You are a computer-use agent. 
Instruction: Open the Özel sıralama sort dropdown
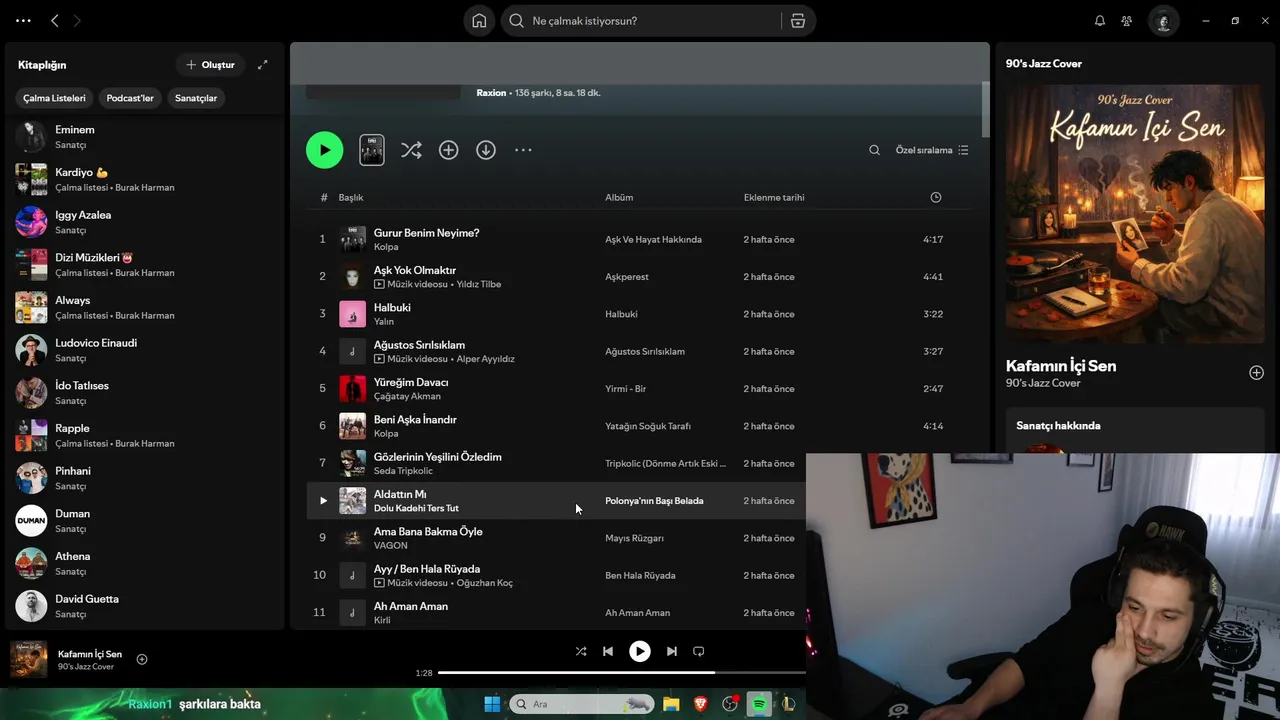(x=932, y=150)
